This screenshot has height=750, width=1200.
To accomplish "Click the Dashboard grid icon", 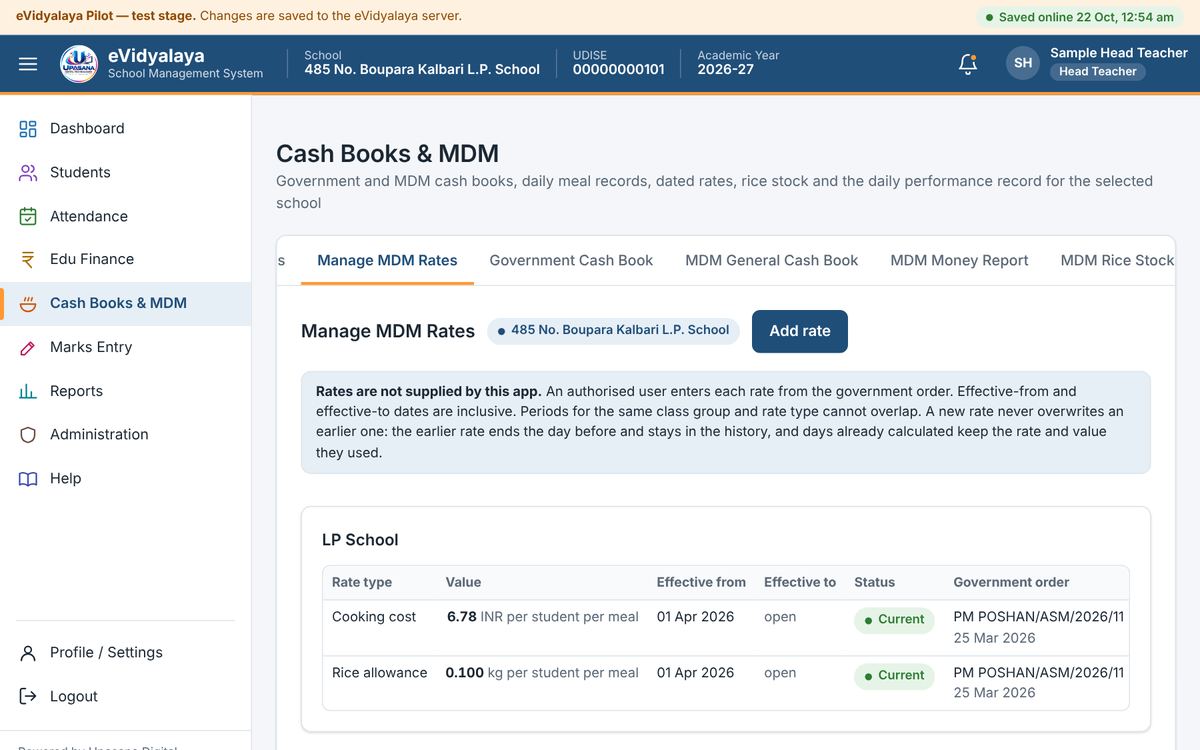I will coord(28,129).
